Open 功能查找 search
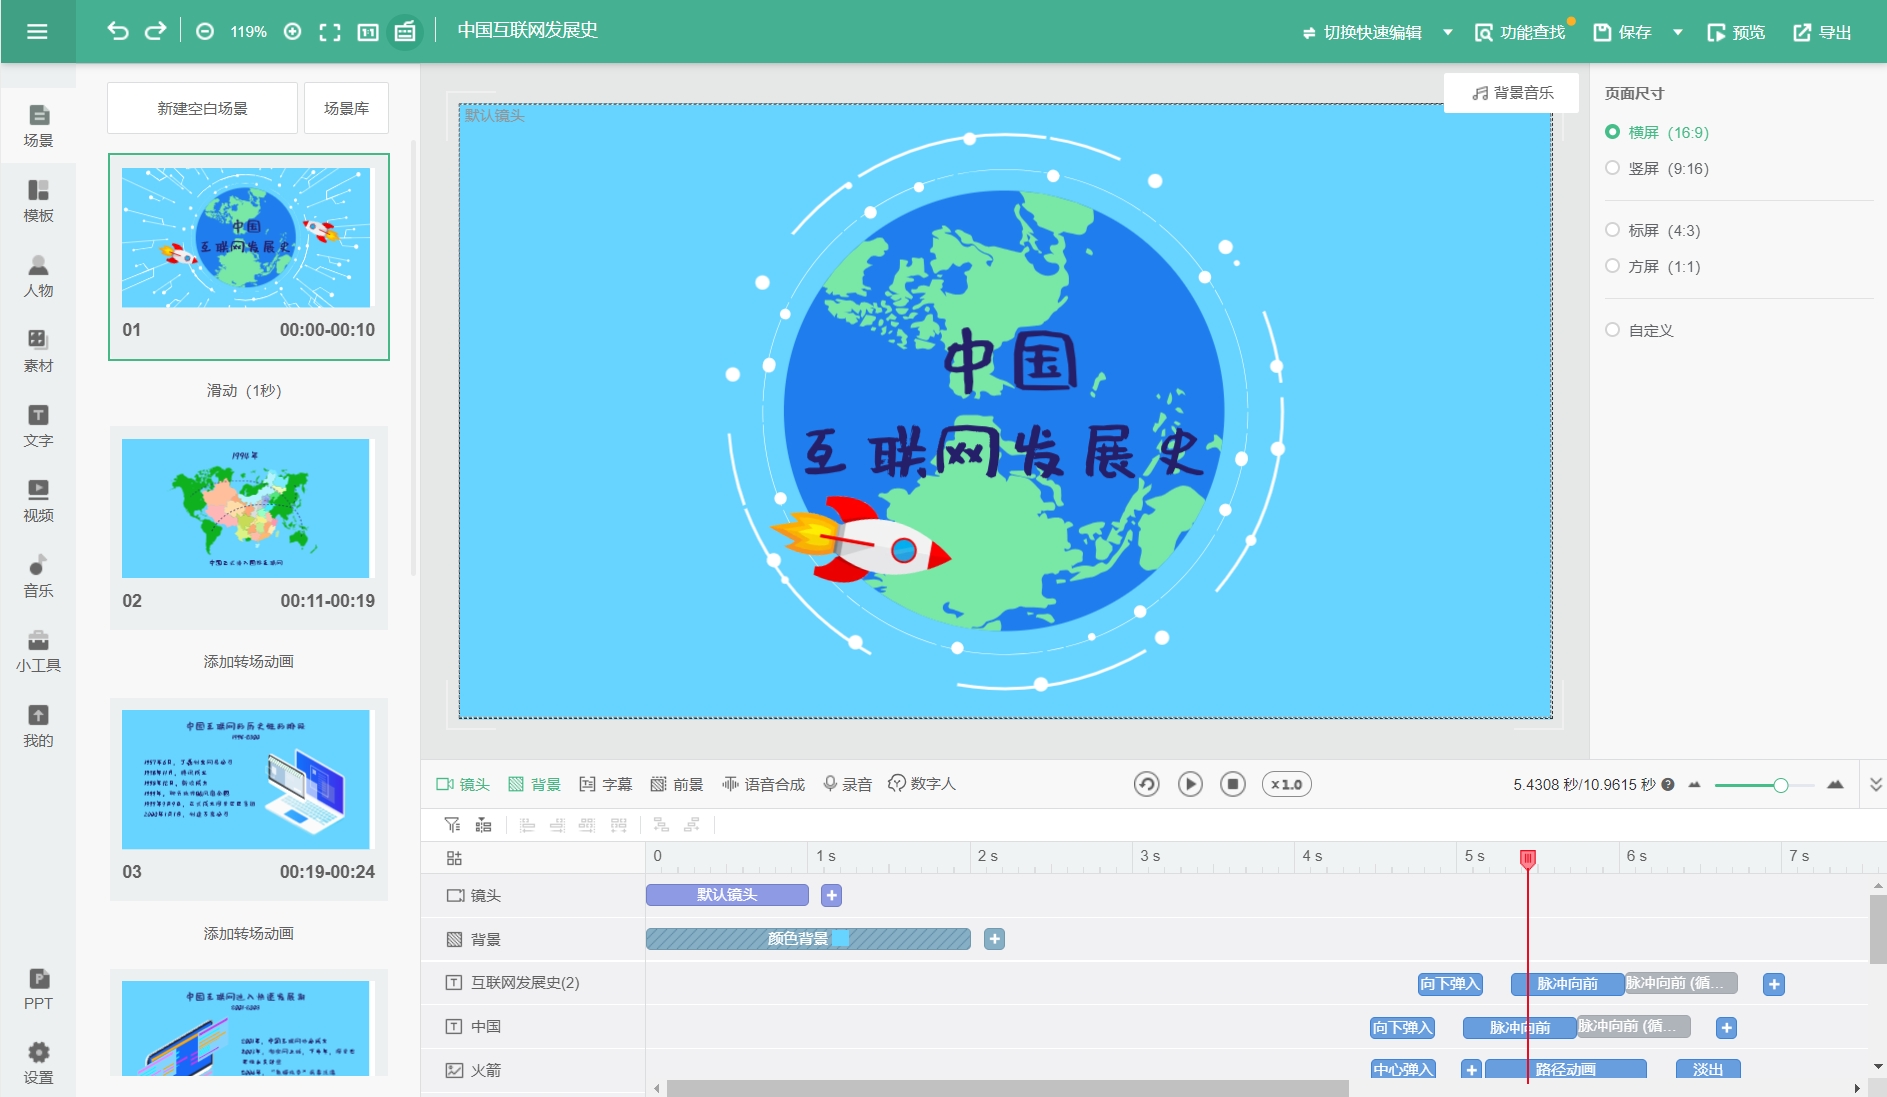The height and width of the screenshot is (1097, 1887). [x=1520, y=32]
